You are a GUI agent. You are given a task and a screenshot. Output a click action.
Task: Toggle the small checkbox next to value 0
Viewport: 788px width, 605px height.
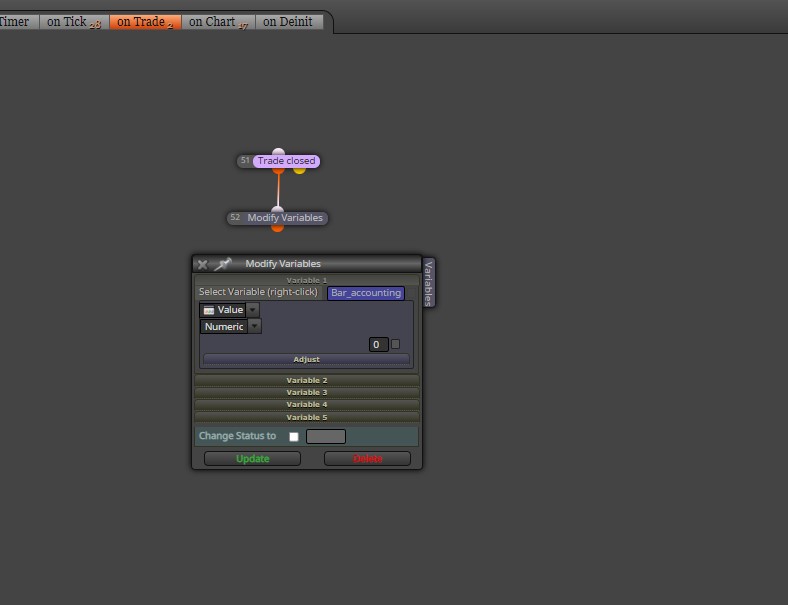click(x=396, y=344)
